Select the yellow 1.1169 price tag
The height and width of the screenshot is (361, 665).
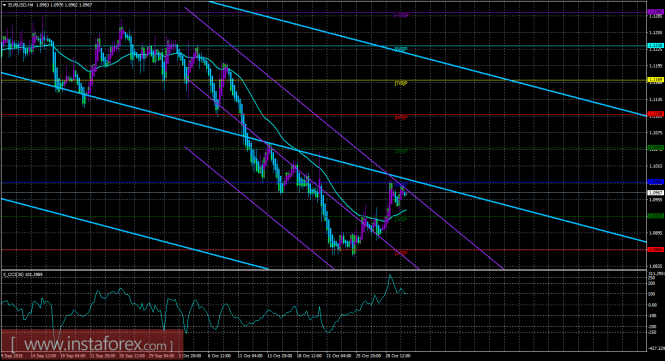point(655,79)
